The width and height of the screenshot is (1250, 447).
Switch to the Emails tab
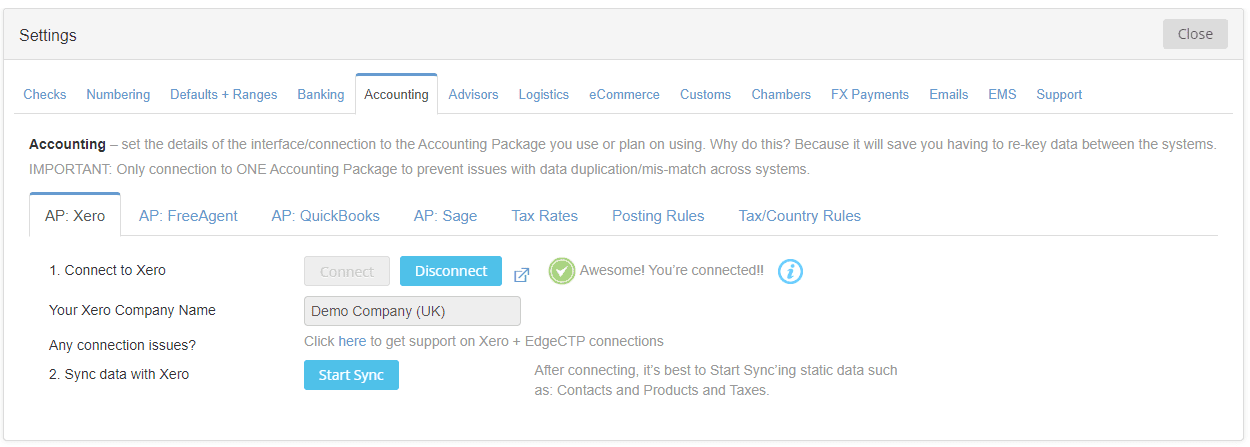coord(948,94)
